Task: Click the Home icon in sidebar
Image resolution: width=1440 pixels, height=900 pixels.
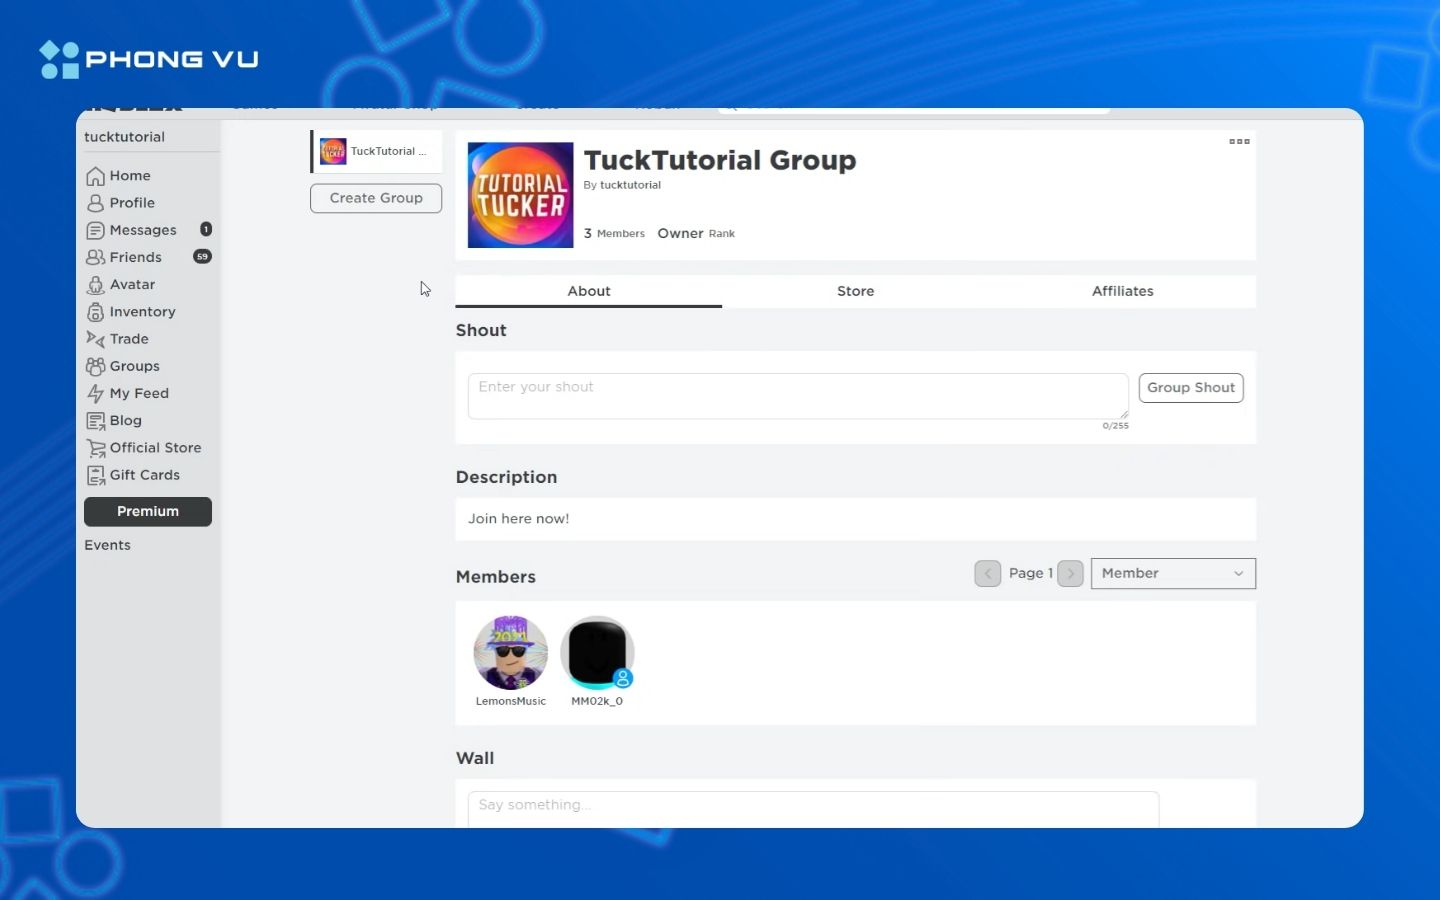Action: [x=96, y=176]
